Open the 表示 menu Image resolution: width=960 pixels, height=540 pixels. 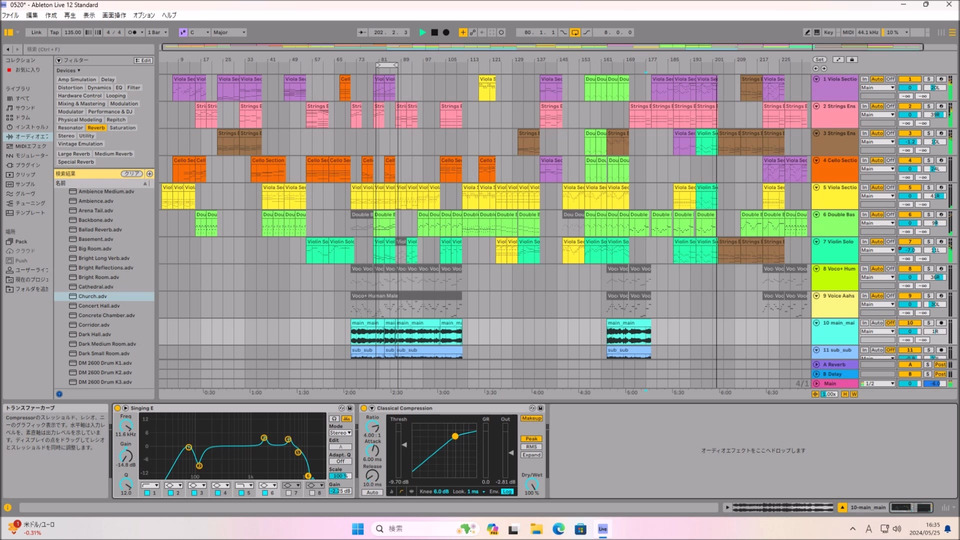pos(90,15)
